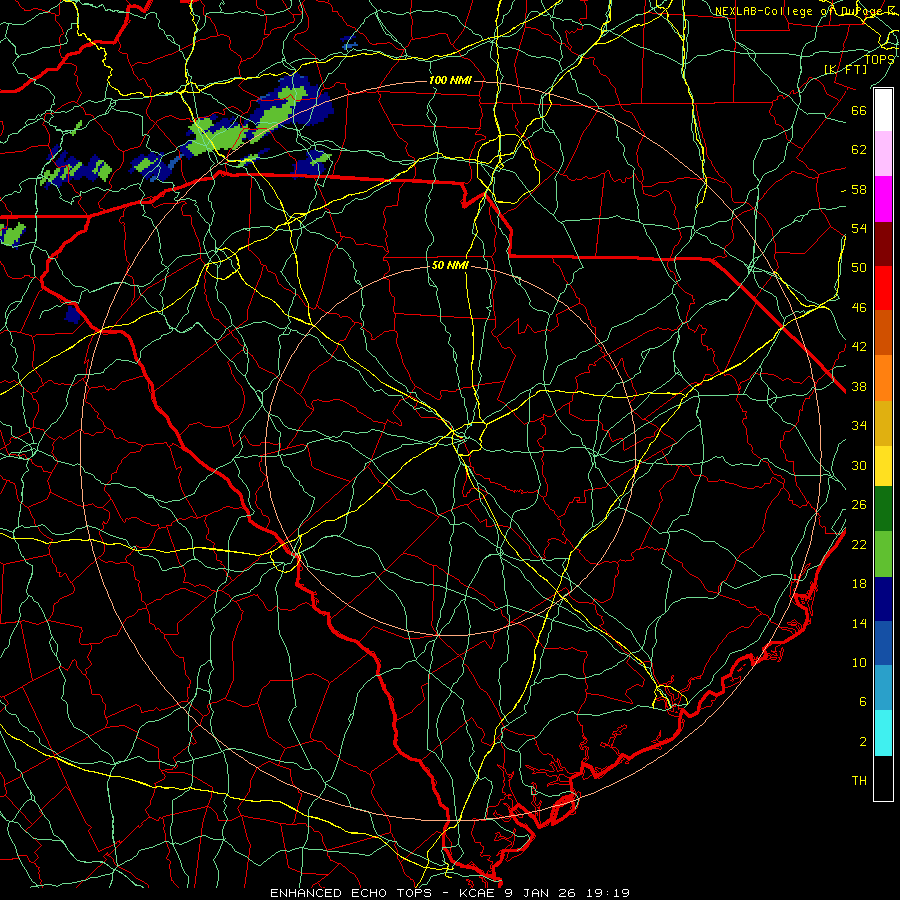Click the 62 legend value
Image resolution: width=900 pixels, height=900 pixels.
859,150
